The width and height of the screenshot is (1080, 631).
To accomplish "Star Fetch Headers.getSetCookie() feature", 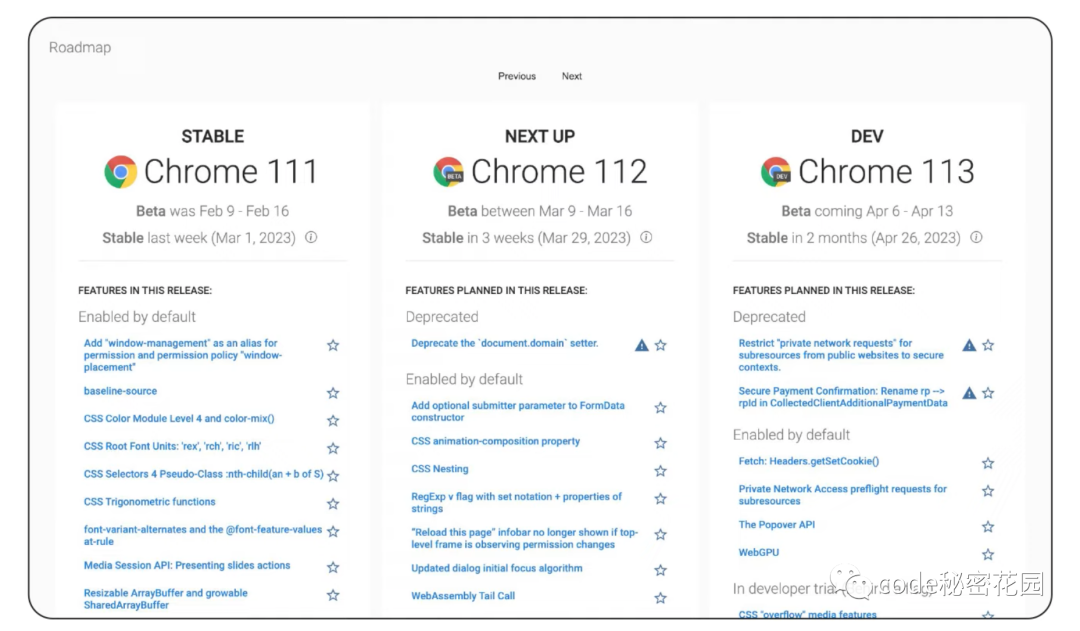I will (x=988, y=463).
